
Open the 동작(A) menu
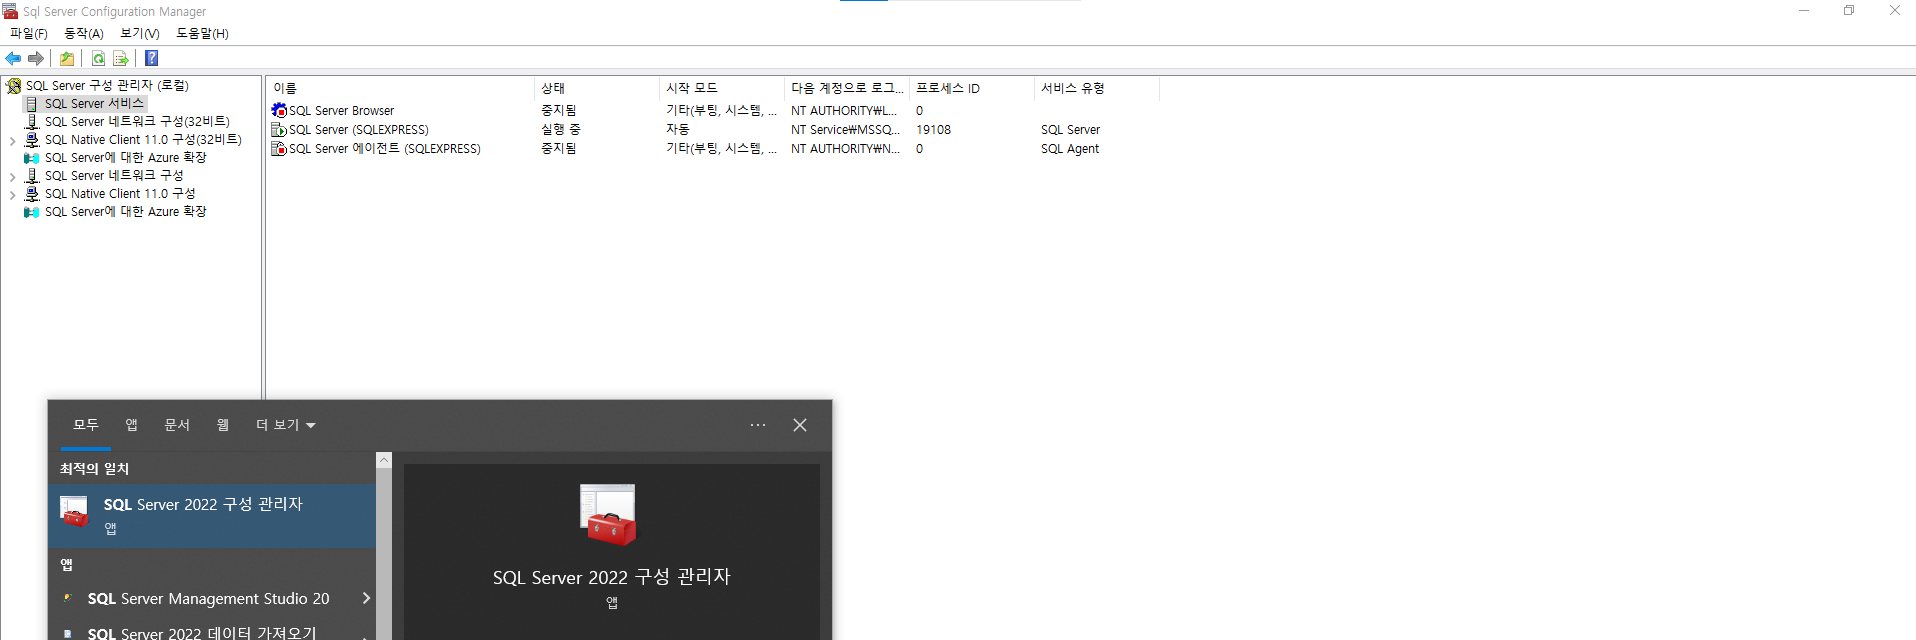[84, 33]
